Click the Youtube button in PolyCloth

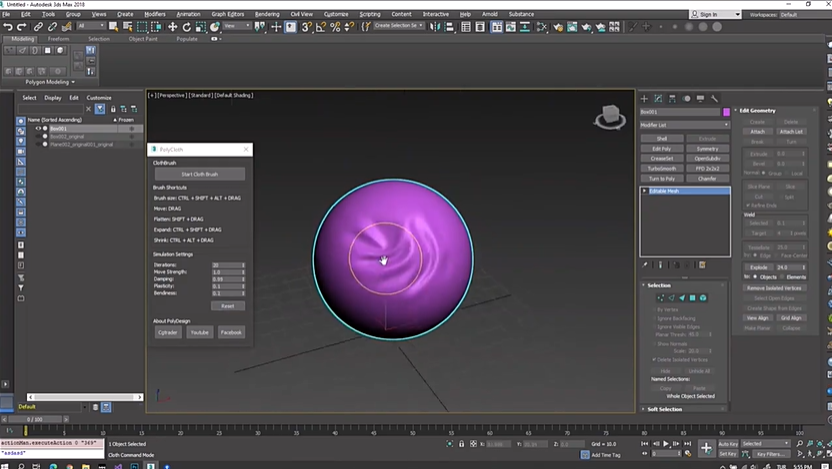pyautogui.click(x=200, y=333)
